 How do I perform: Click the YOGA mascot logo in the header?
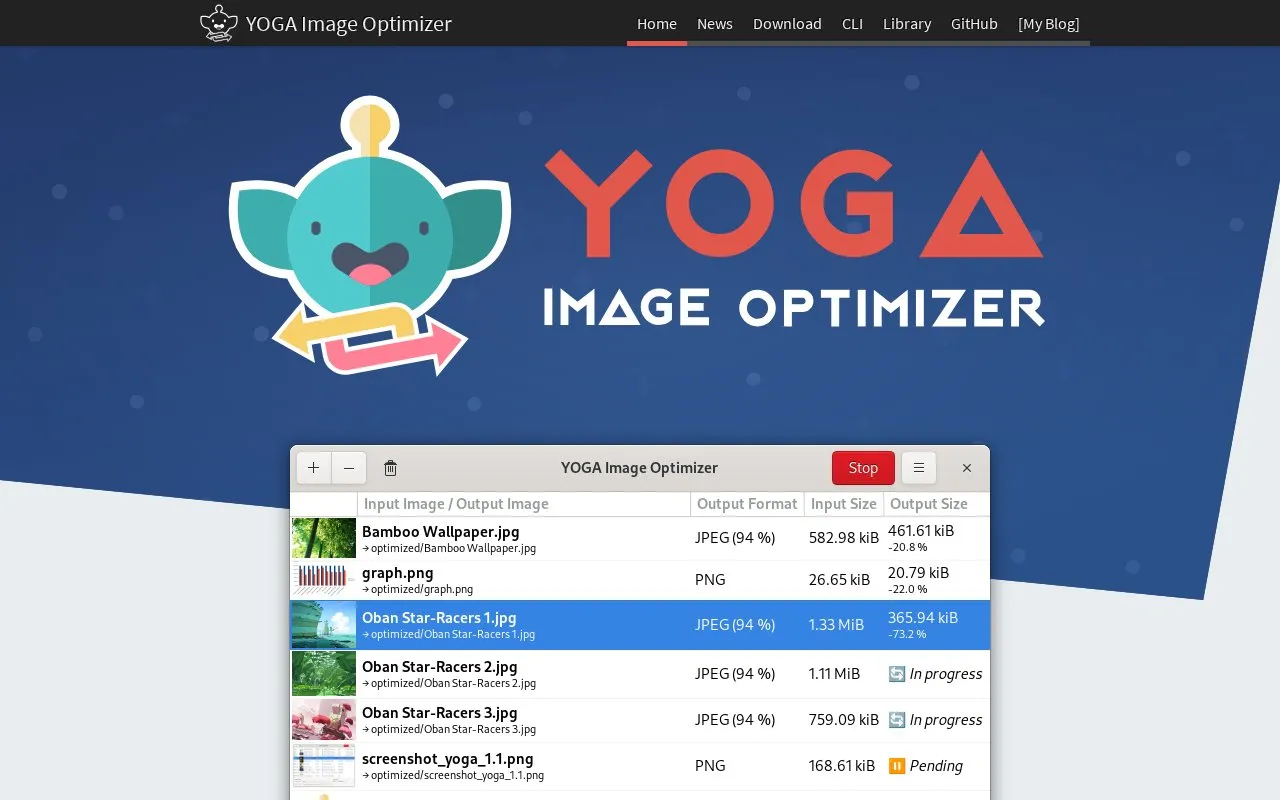tap(219, 23)
